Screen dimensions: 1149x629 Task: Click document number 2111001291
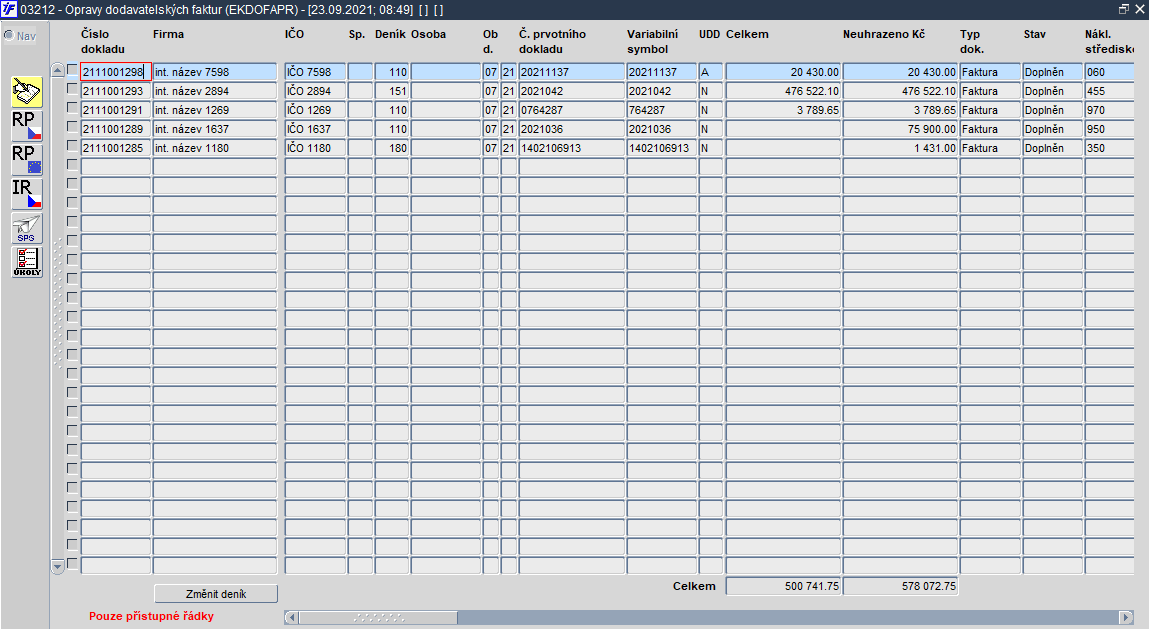116,110
